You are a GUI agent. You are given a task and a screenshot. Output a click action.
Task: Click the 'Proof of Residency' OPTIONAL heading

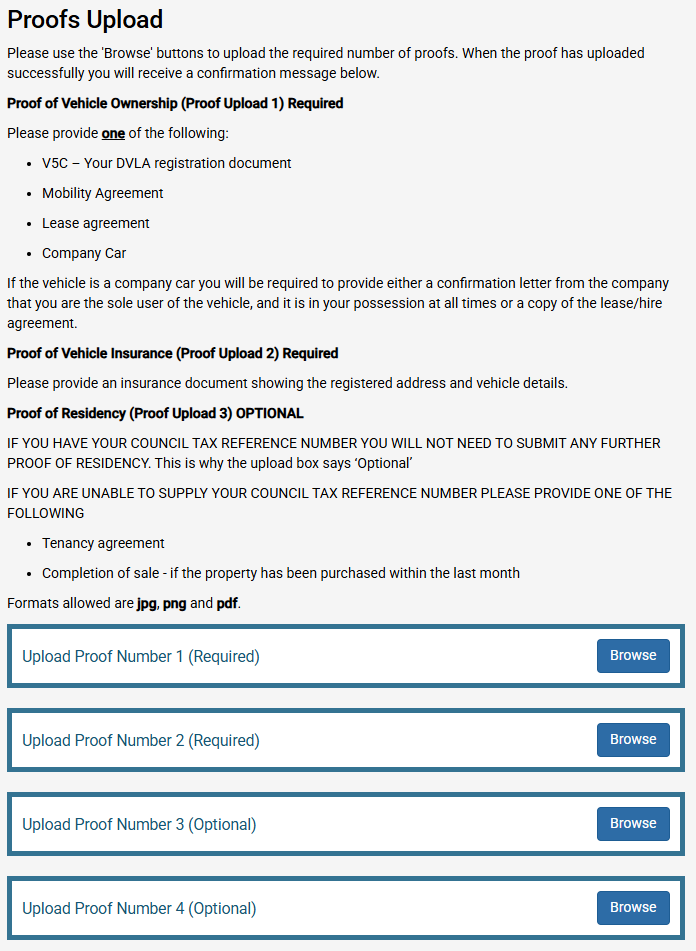[x=155, y=413]
